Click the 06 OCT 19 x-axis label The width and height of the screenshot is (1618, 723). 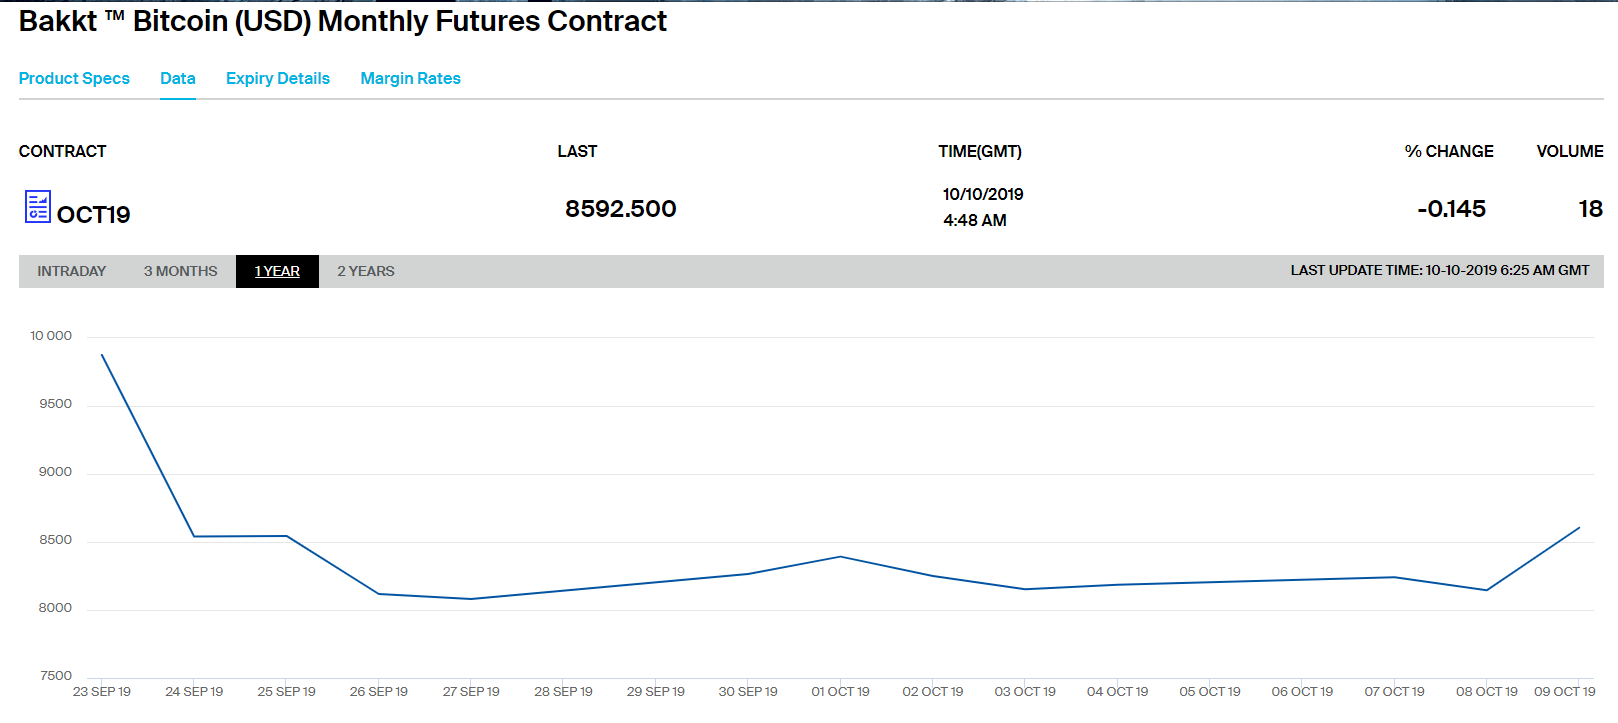click(1302, 692)
